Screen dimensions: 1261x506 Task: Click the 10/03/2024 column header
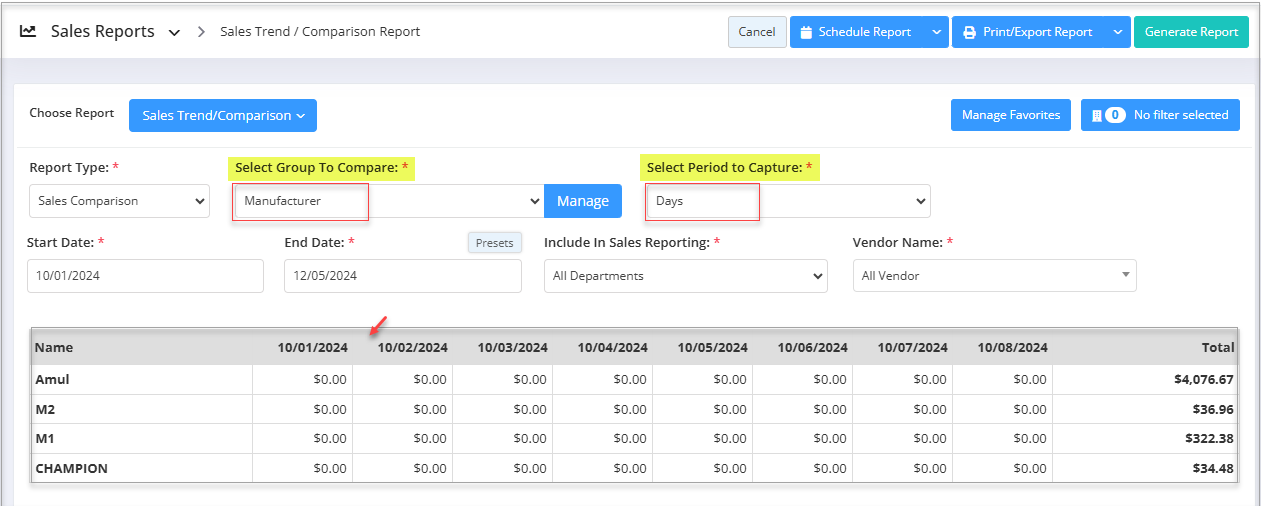click(x=513, y=348)
